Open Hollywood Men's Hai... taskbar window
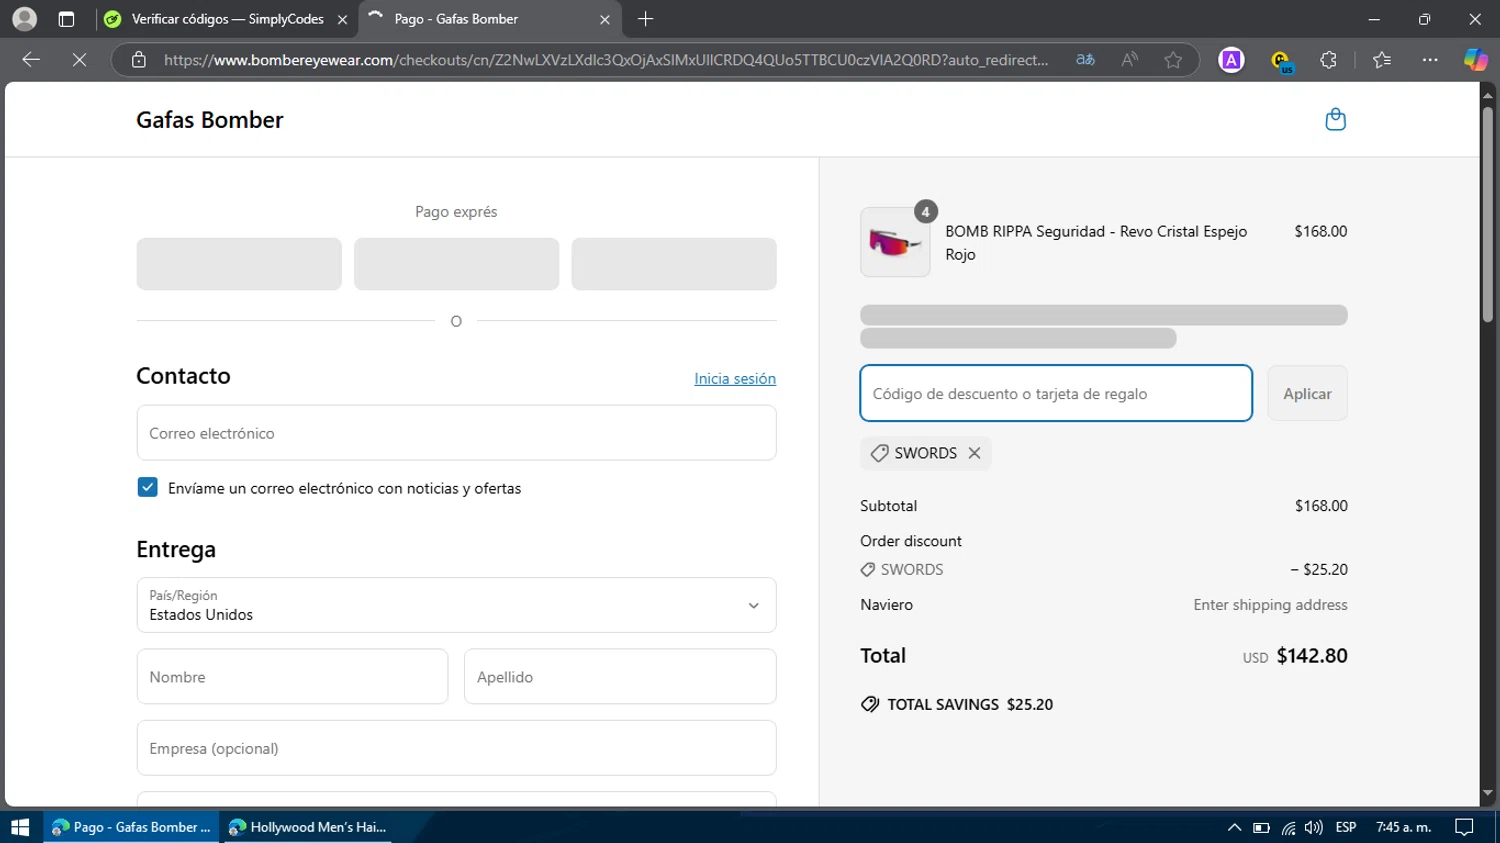The height and width of the screenshot is (843, 1500). point(308,827)
